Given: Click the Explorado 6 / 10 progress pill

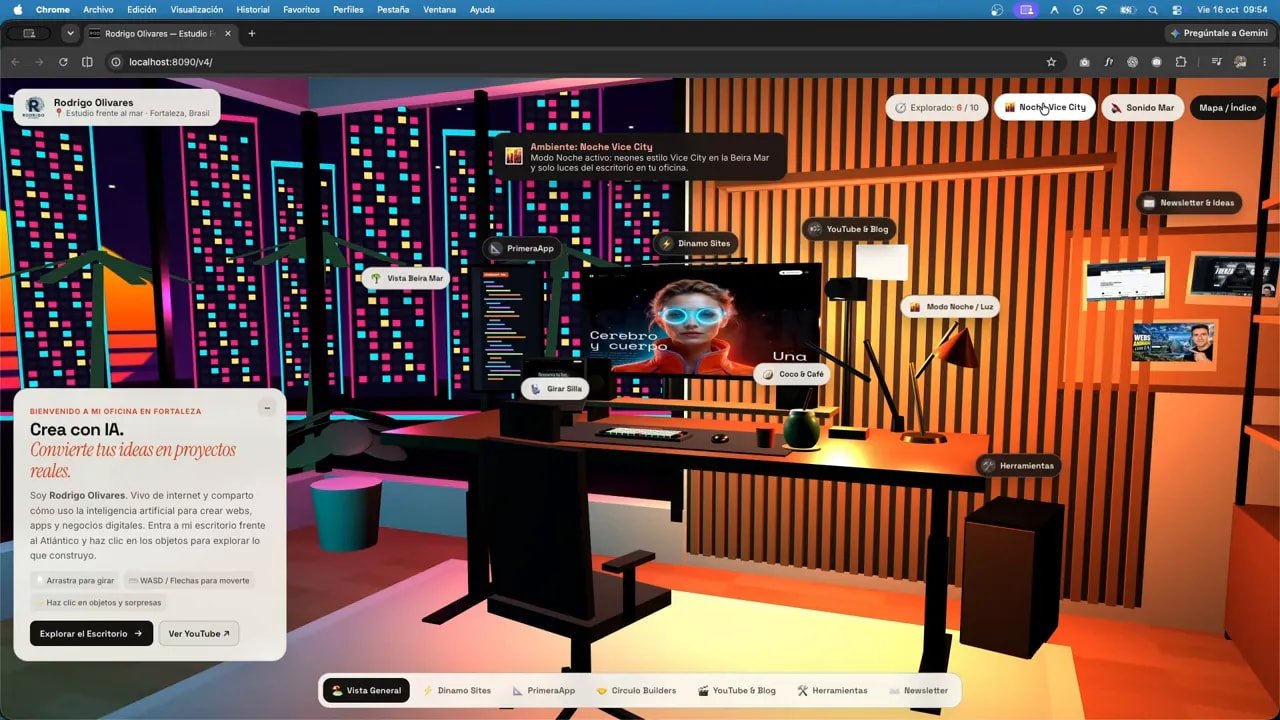Looking at the screenshot, I should 937,108.
